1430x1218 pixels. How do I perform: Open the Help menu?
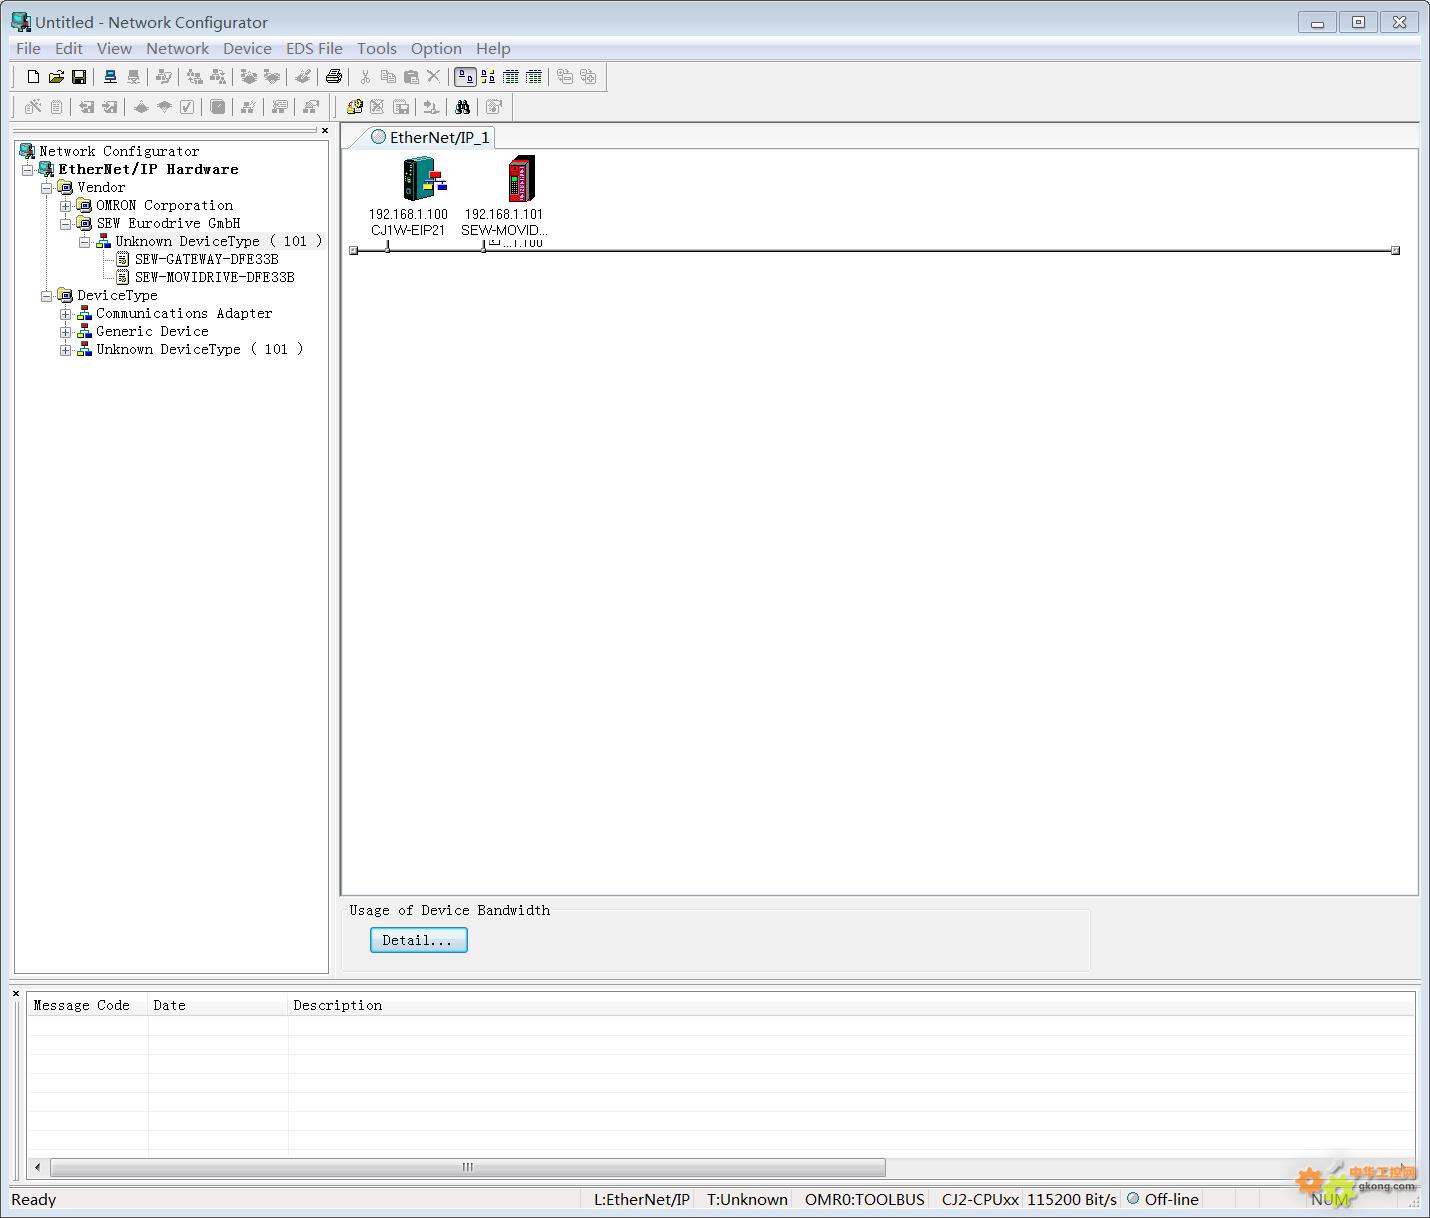click(493, 48)
